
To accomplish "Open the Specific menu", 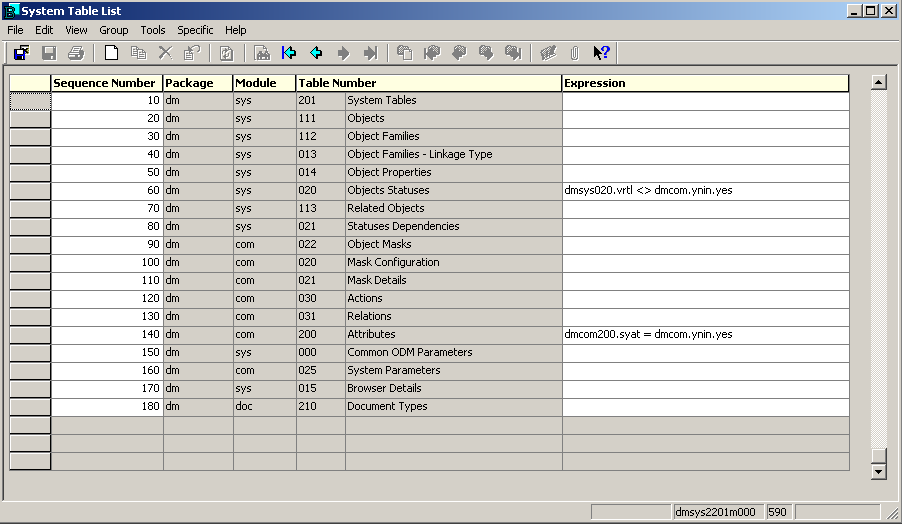I will (195, 30).
